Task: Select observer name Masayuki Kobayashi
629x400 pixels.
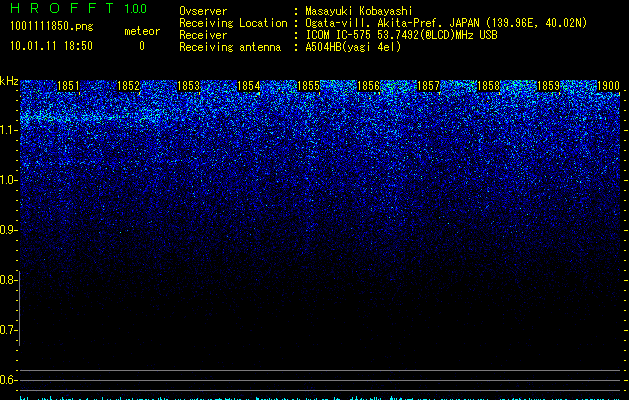Action: pyautogui.click(x=359, y=11)
